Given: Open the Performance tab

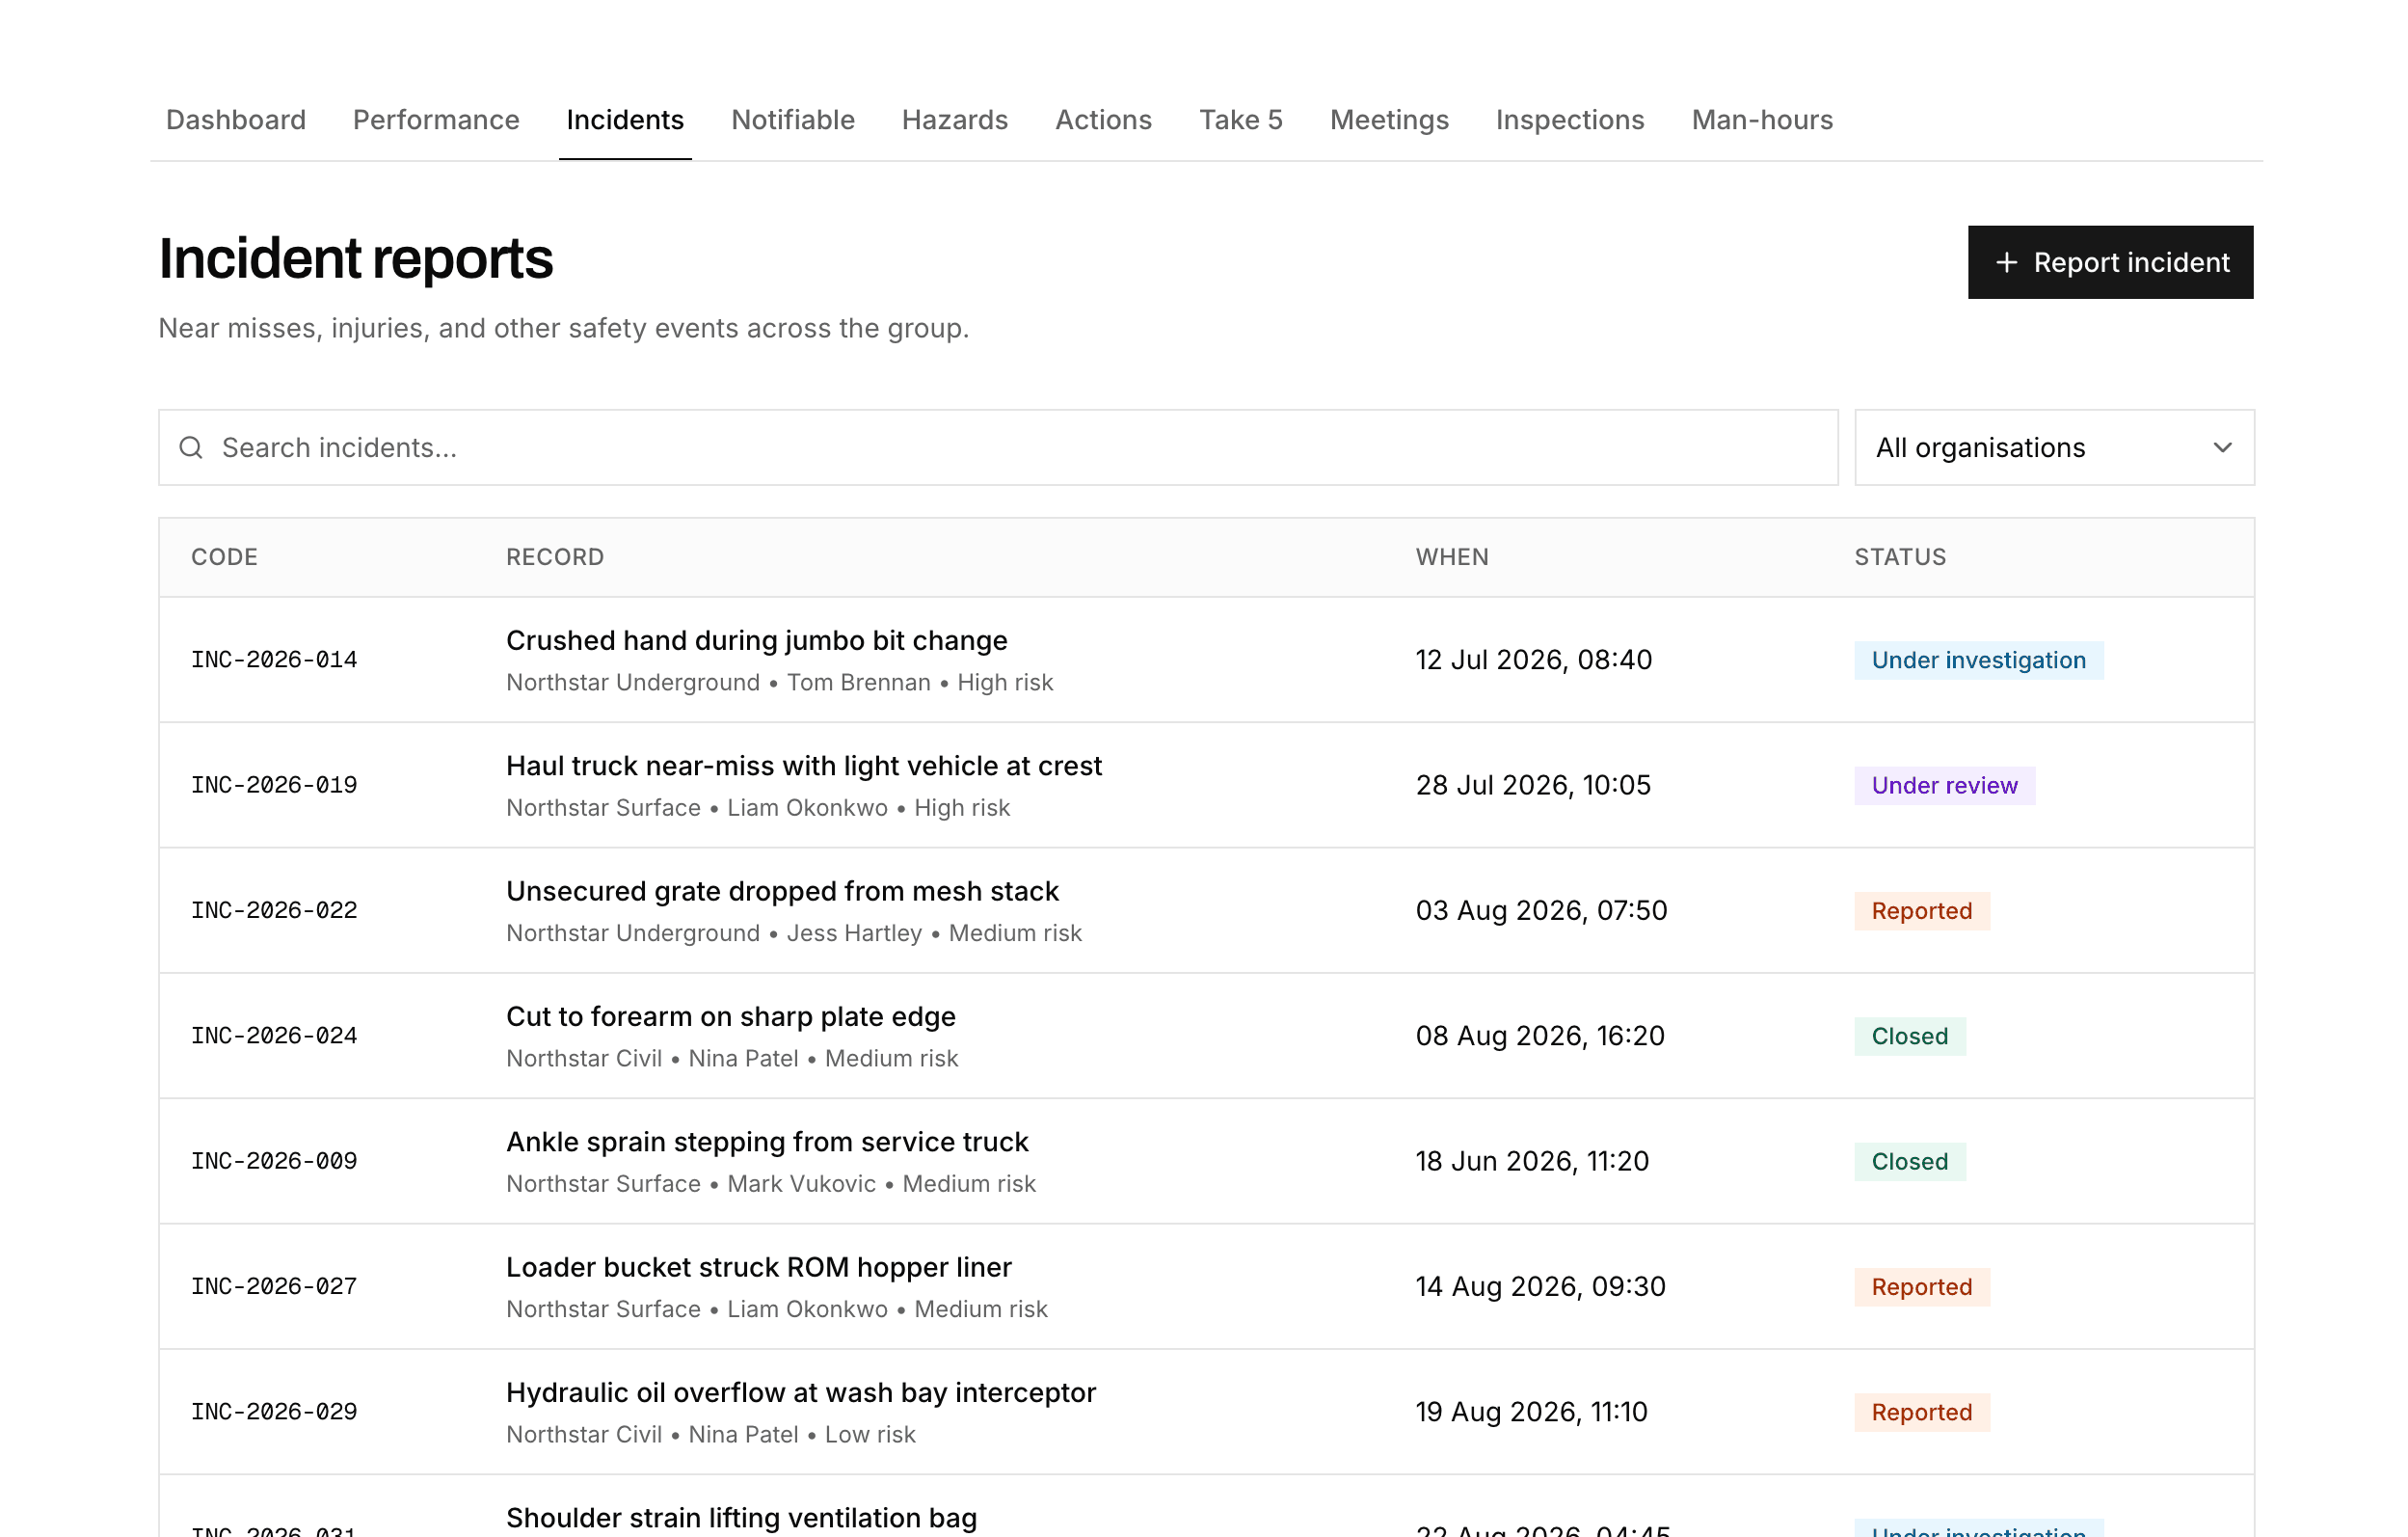Looking at the screenshot, I should (x=436, y=120).
